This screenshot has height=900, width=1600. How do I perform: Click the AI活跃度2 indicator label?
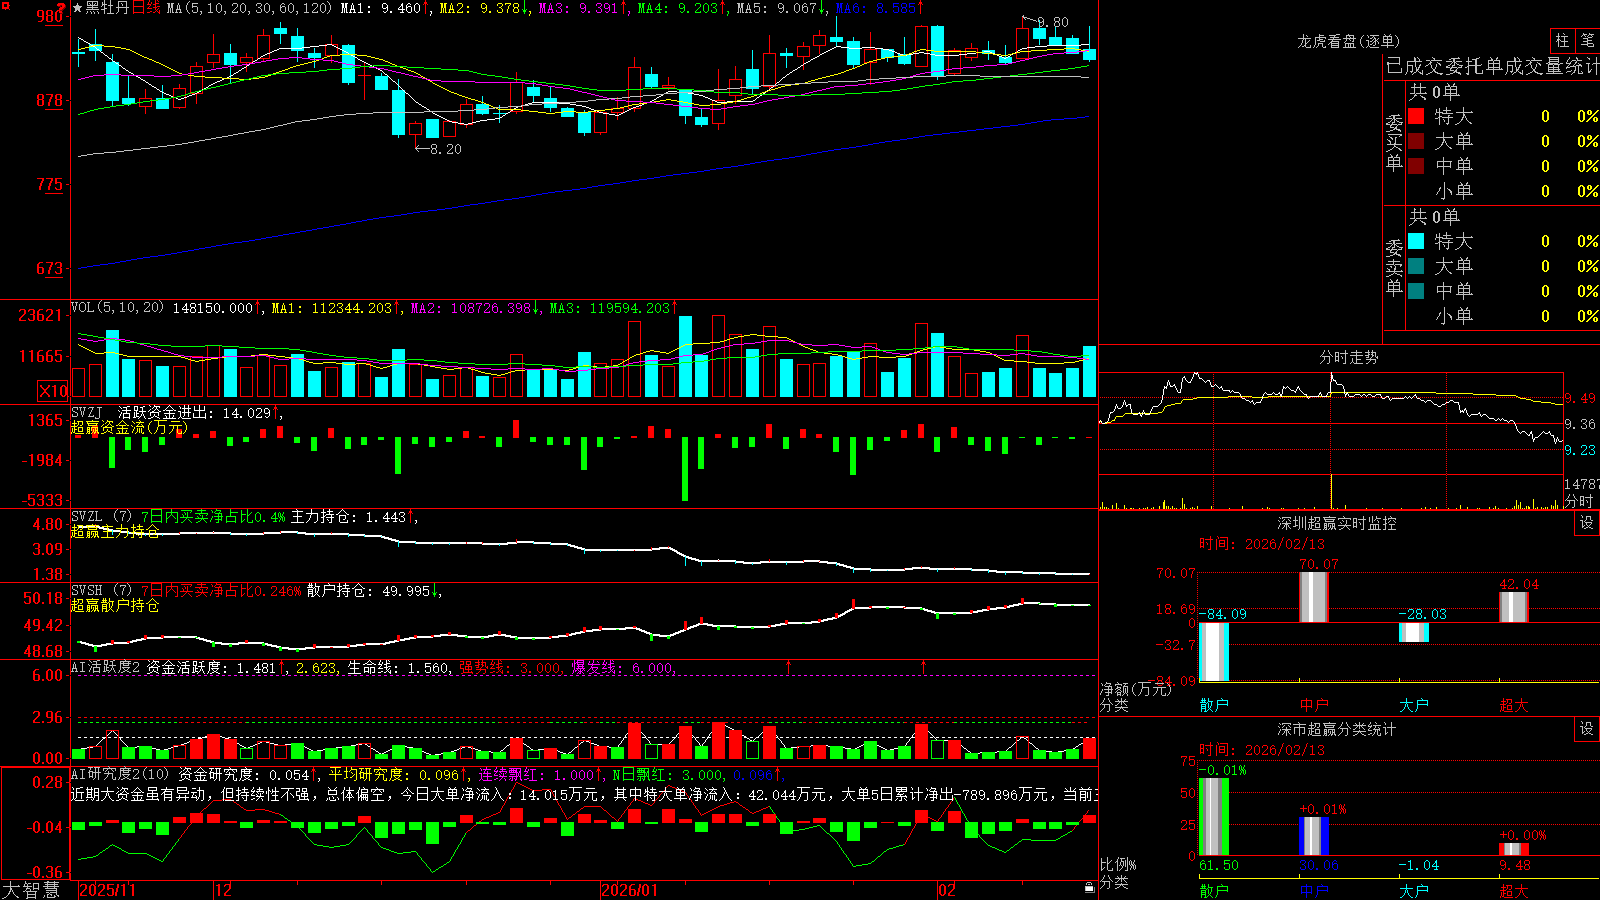106,667
